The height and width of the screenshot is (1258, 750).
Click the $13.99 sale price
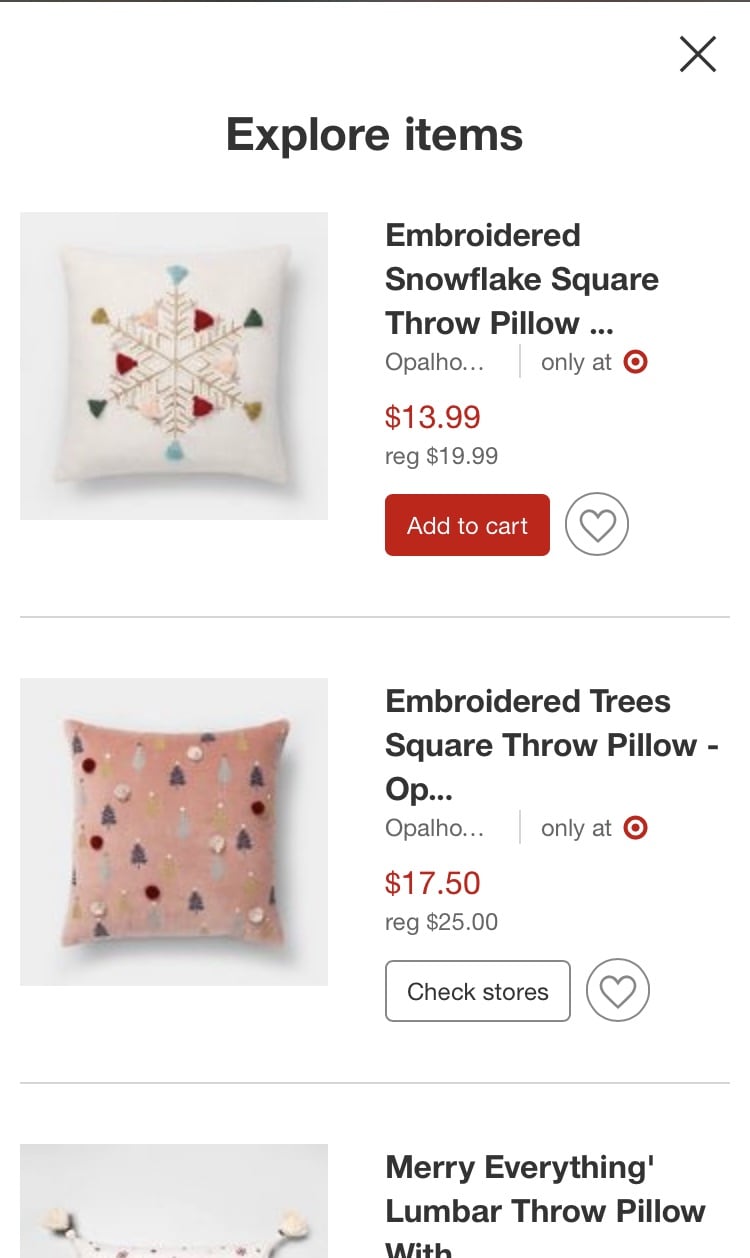(x=432, y=416)
